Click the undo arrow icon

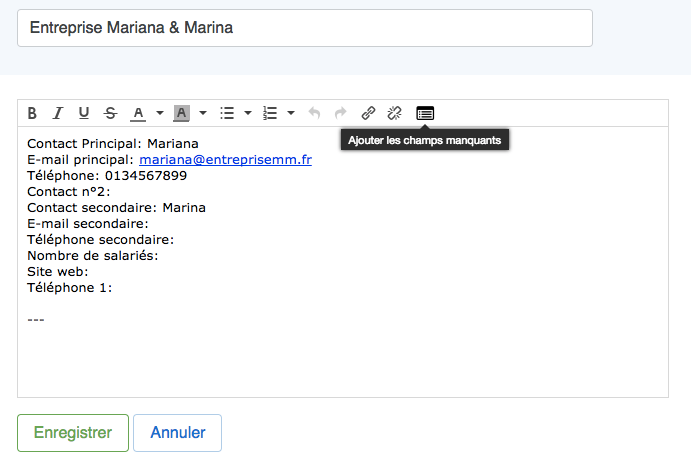tap(314, 113)
